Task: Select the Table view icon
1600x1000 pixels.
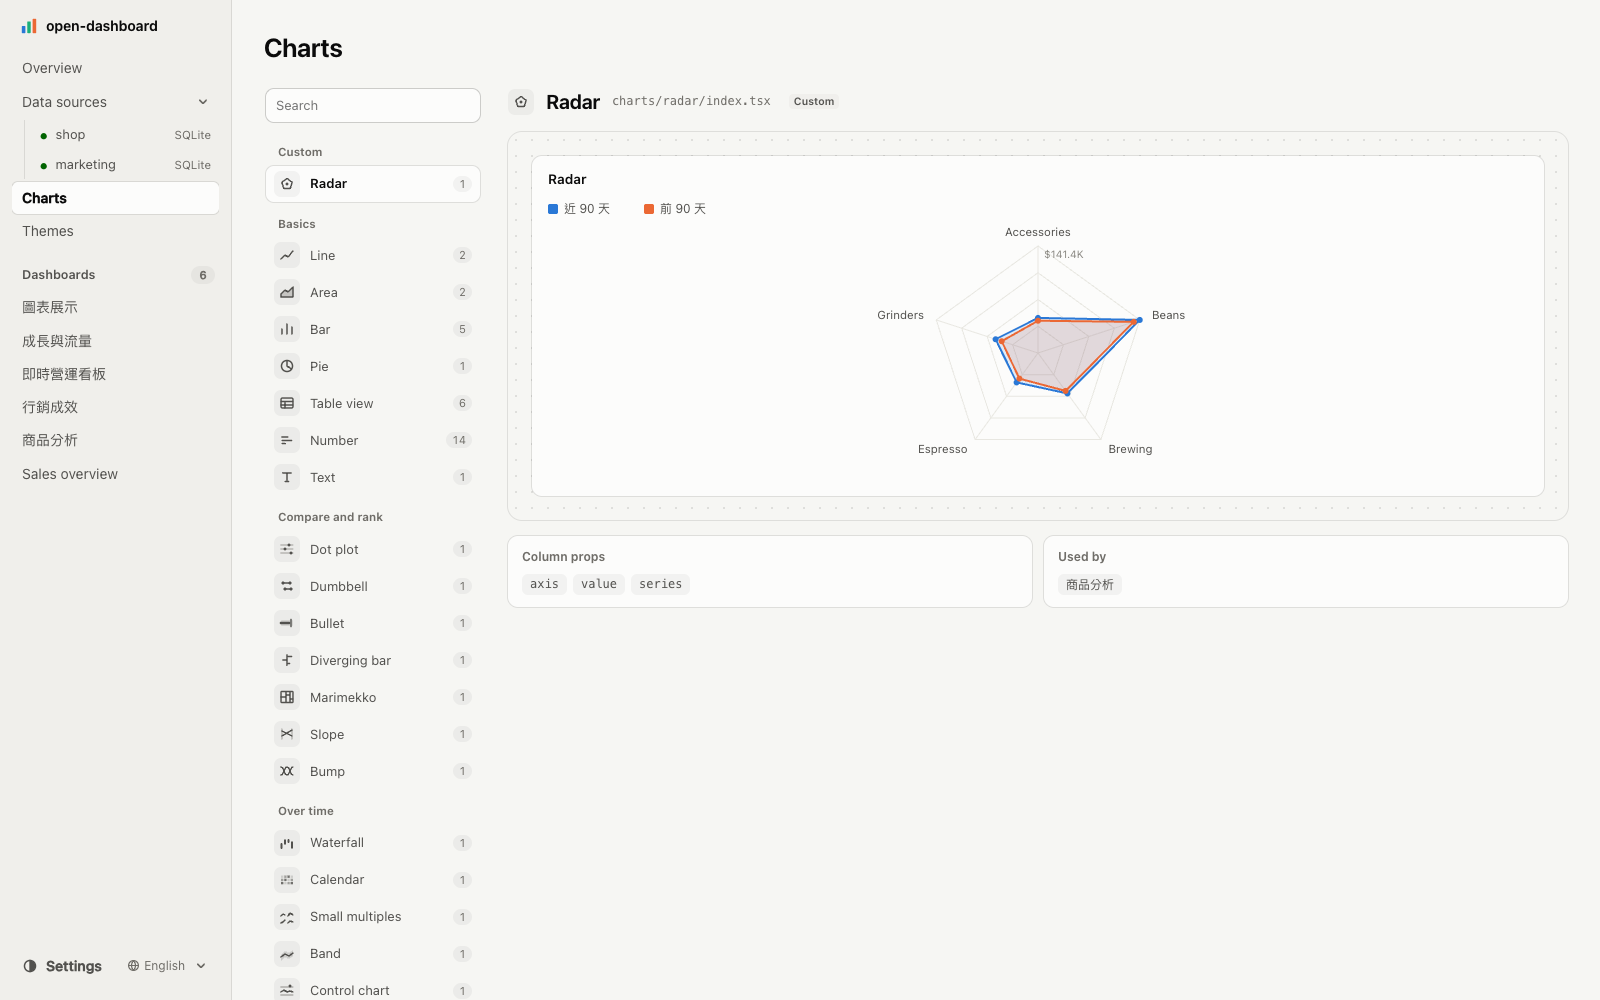Action: [287, 403]
